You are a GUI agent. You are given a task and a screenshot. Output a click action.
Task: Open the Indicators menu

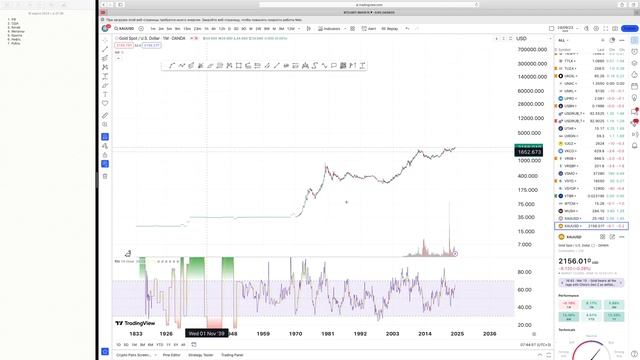pyautogui.click(x=329, y=29)
